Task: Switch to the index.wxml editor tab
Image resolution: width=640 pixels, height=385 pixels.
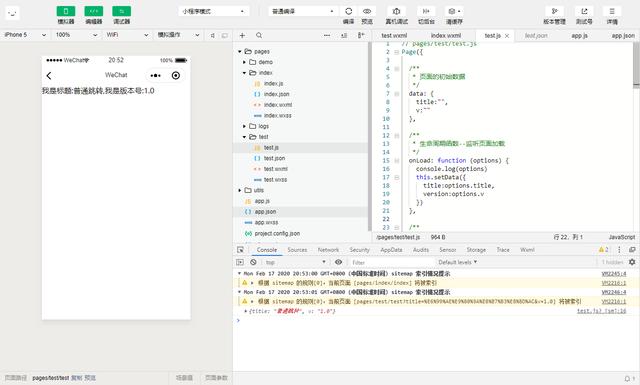Action: coord(446,36)
